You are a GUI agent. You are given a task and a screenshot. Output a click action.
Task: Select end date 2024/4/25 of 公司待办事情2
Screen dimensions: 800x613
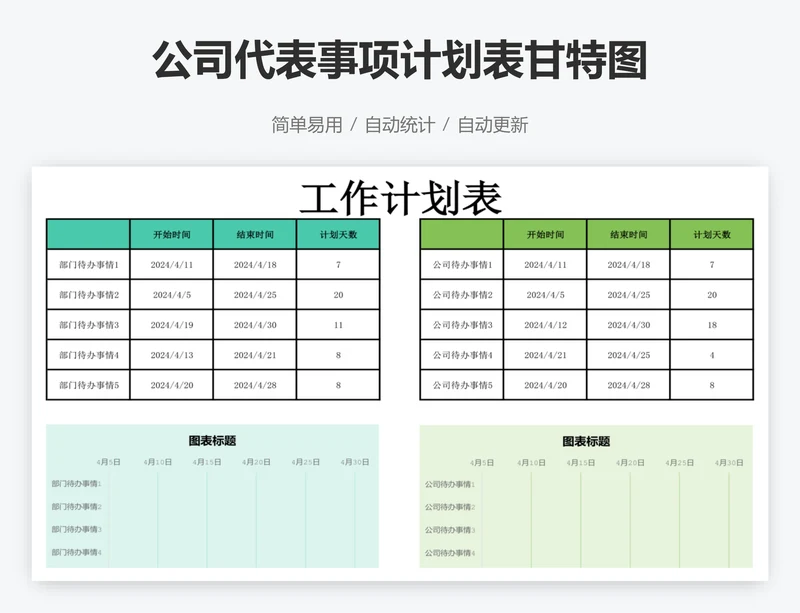coord(629,295)
